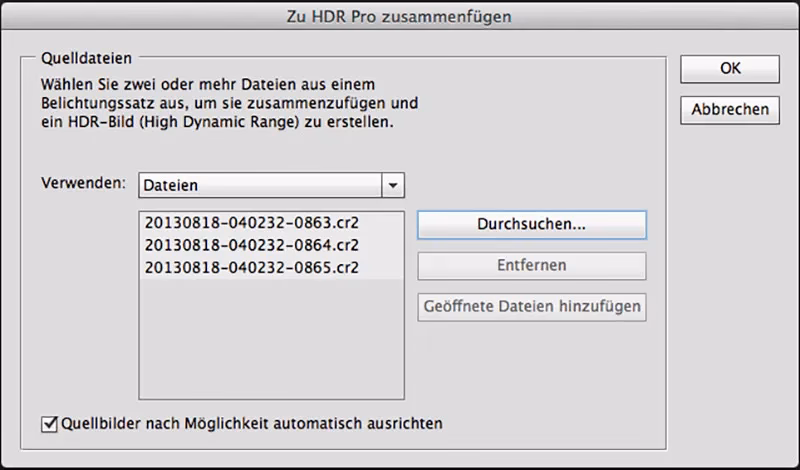The width and height of the screenshot is (800, 470).
Task: Cancel with the Abbrechen button
Action: tap(730, 110)
